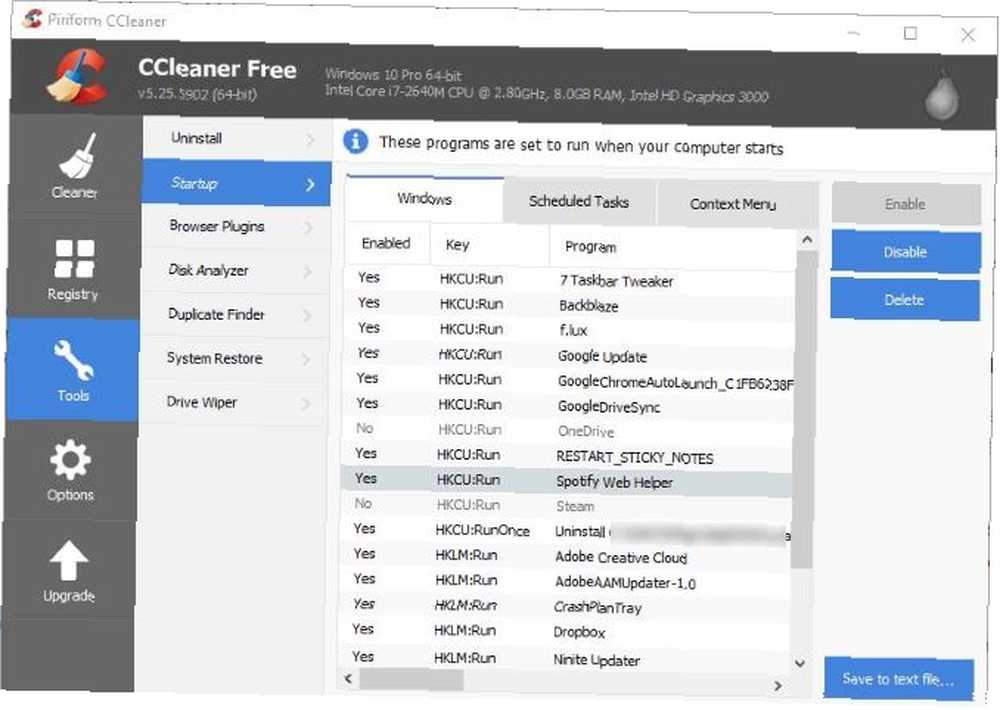Open the Registry section icon

75,258
